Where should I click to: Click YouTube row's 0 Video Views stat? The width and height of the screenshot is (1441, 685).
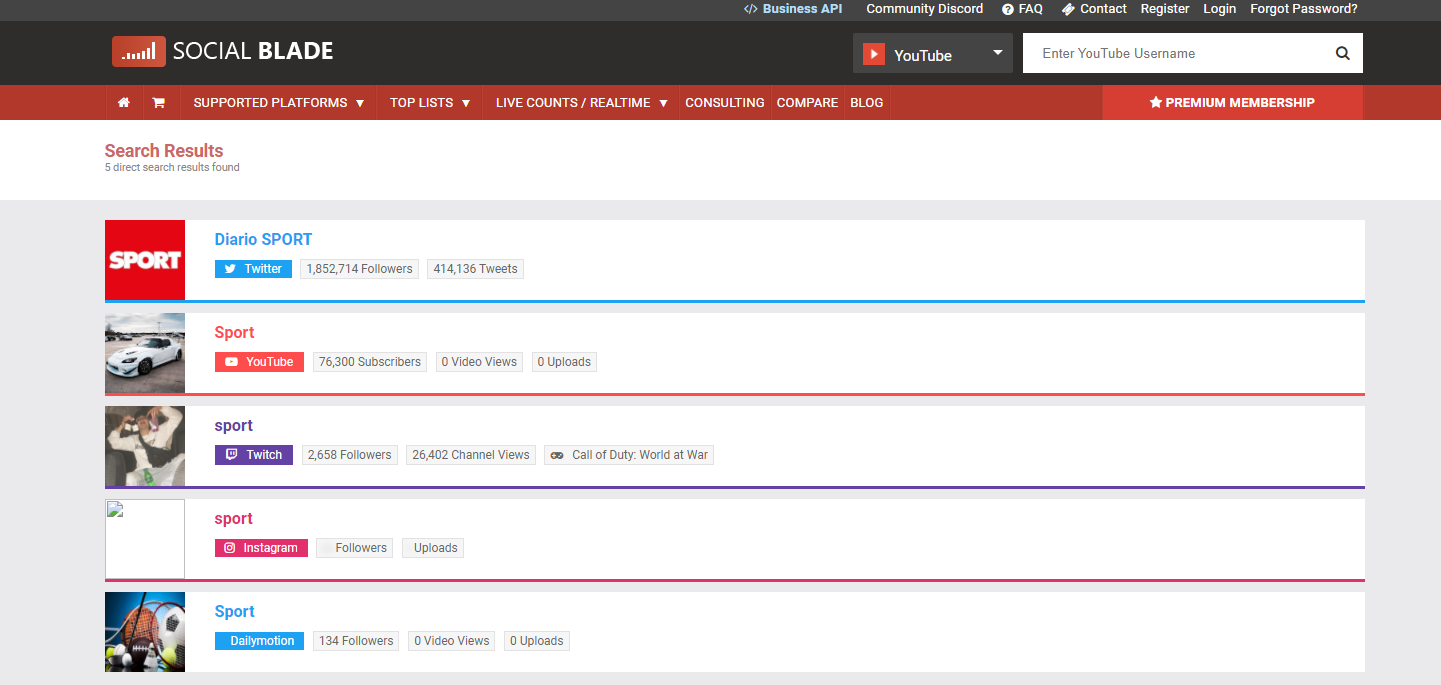[480, 362]
